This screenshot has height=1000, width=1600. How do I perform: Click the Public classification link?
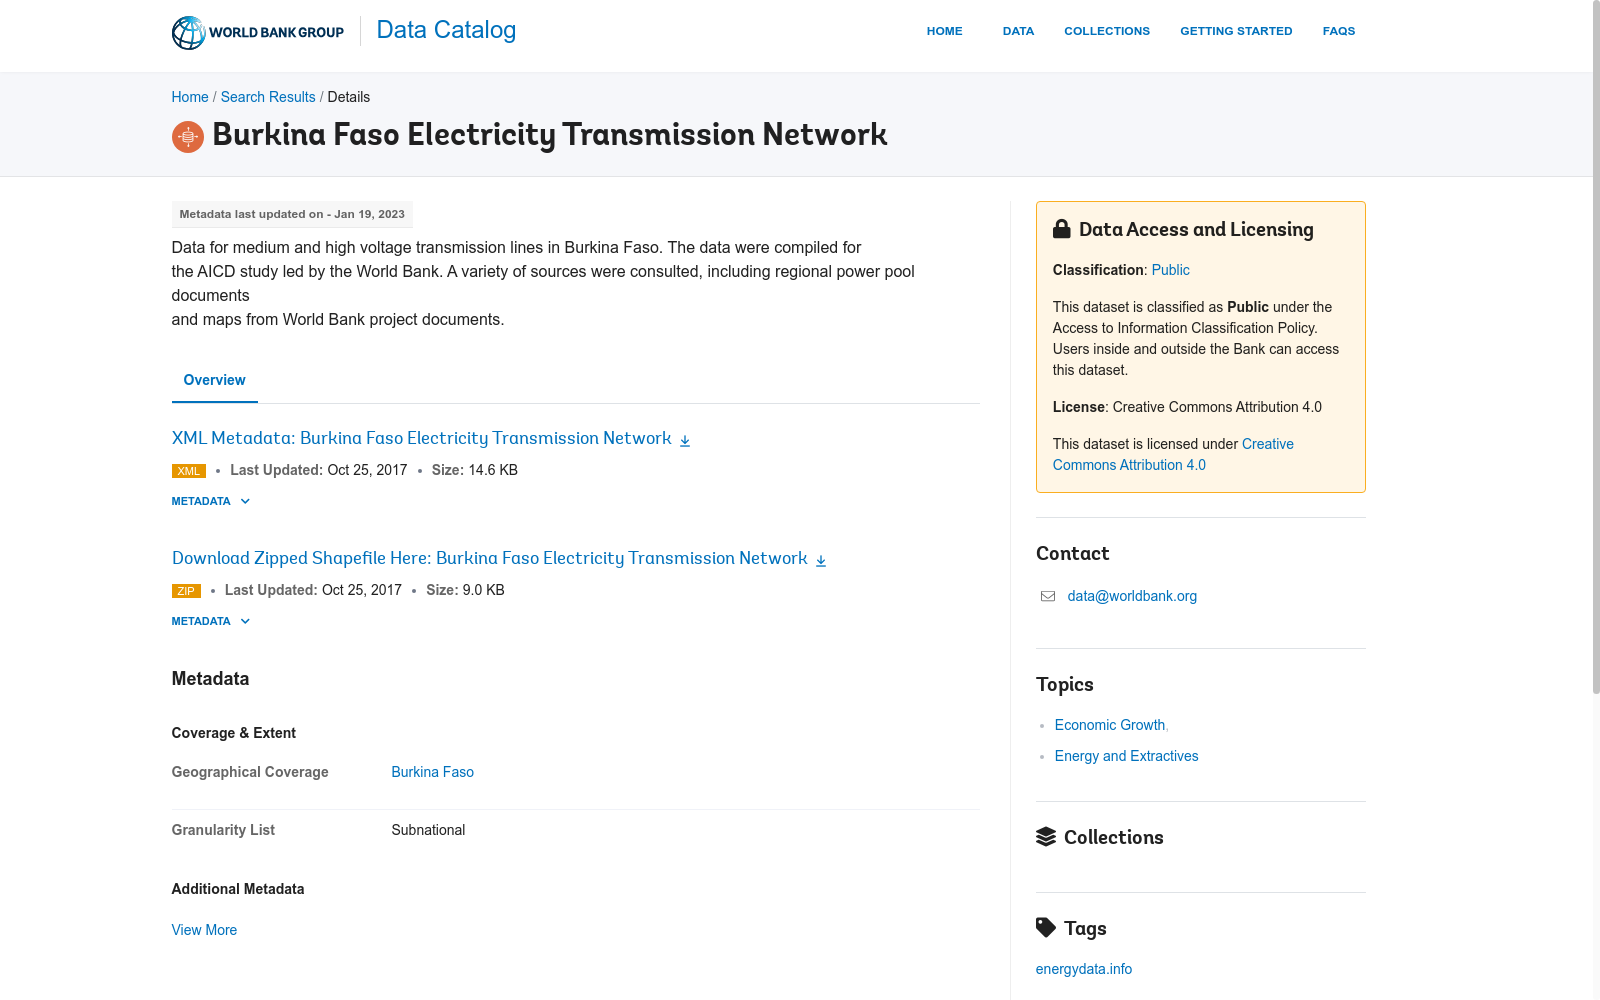[x=1171, y=270]
